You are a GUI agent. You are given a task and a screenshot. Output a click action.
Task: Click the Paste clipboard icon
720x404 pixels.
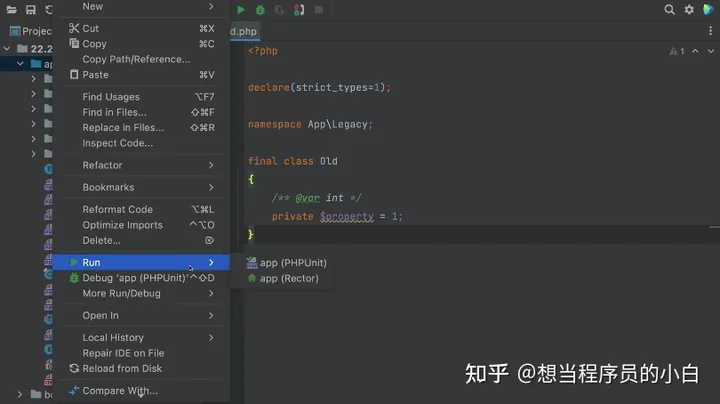[74, 74]
